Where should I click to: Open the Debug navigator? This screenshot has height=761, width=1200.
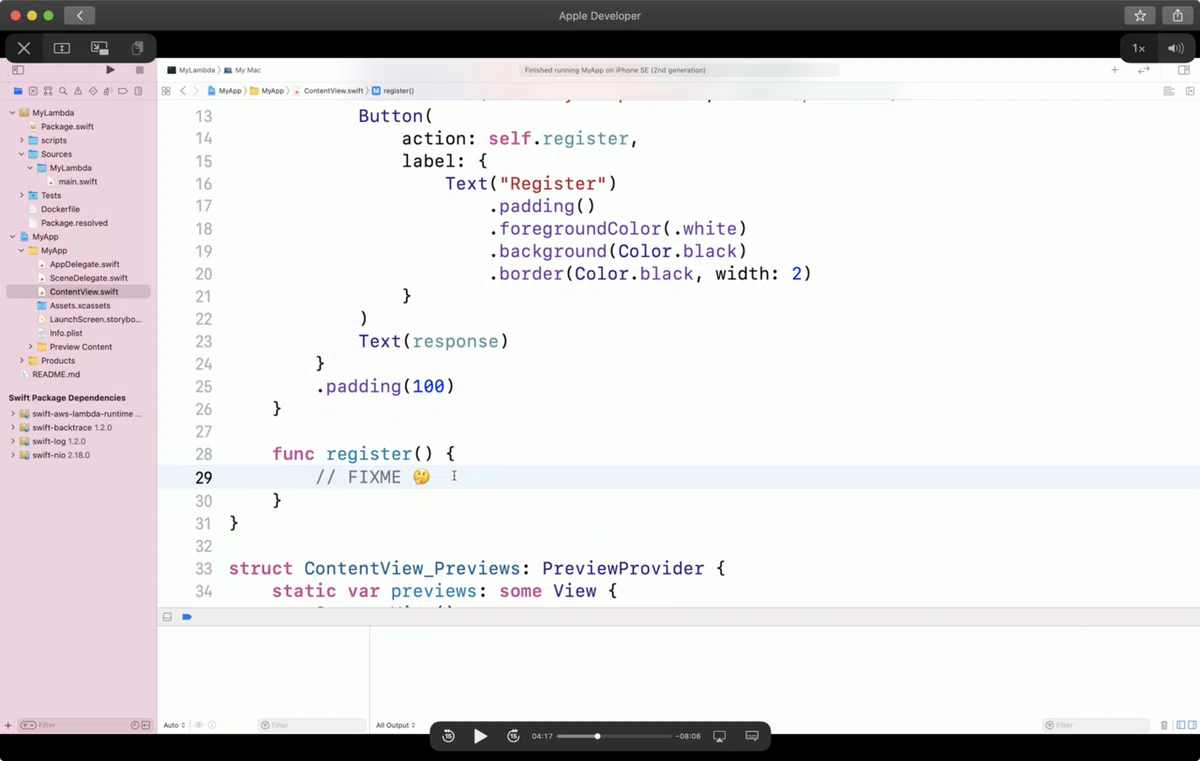click(108, 91)
